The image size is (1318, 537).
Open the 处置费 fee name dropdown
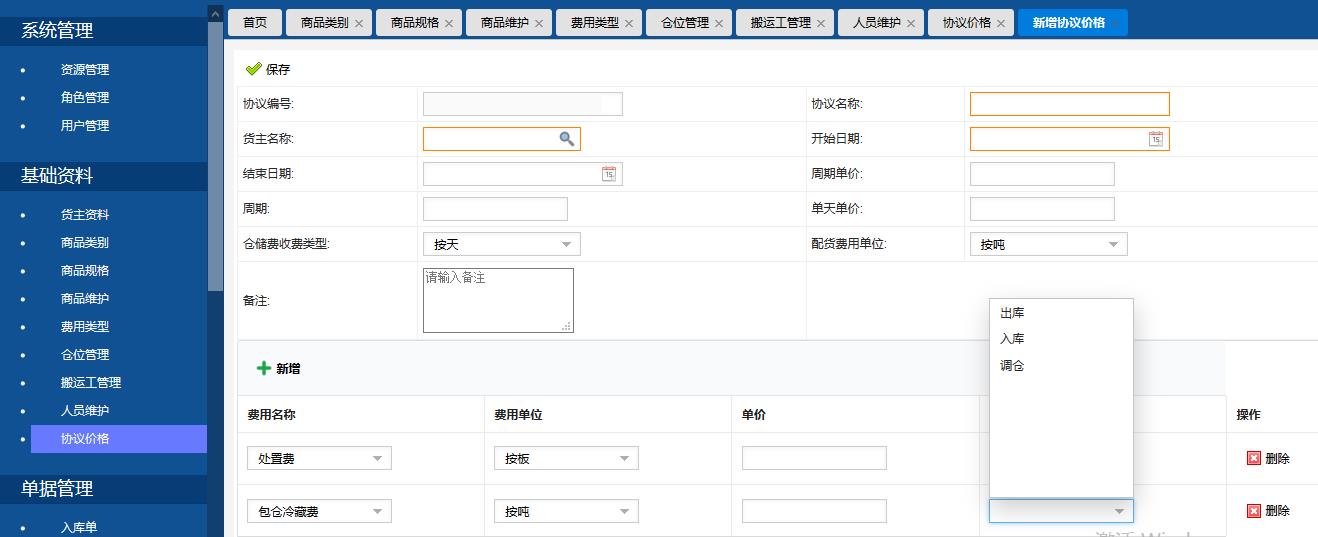(x=377, y=458)
